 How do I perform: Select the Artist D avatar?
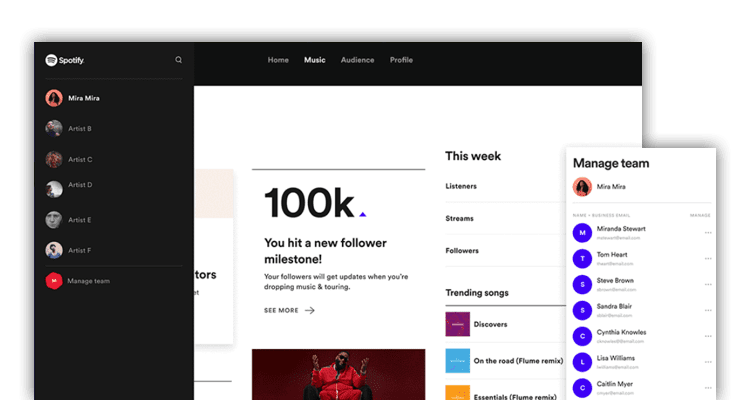(x=54, y=187)
